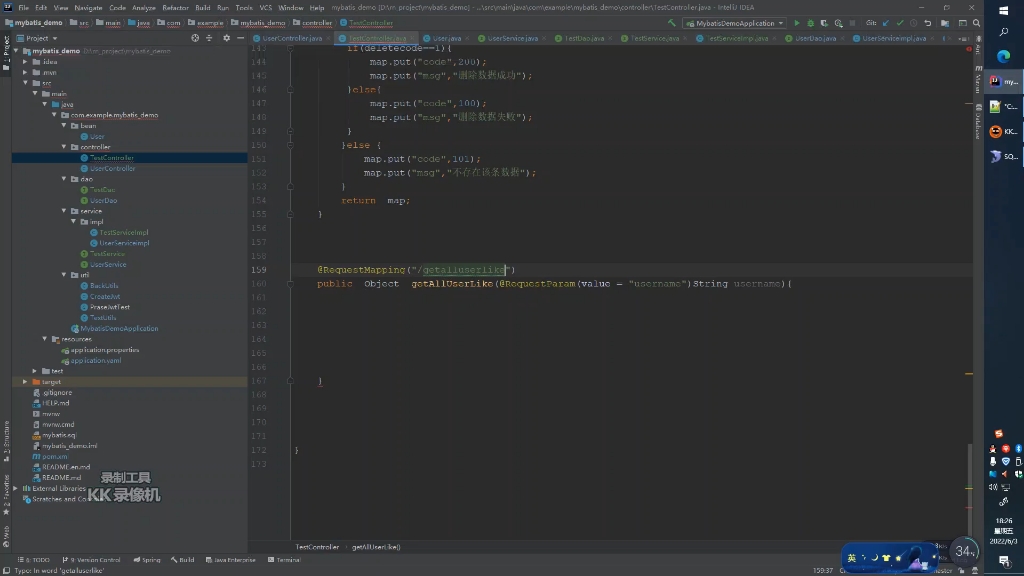Open Windows search from the taskbar
The height and width of the screenshot is (576, 1024).
coord(1004,32)
